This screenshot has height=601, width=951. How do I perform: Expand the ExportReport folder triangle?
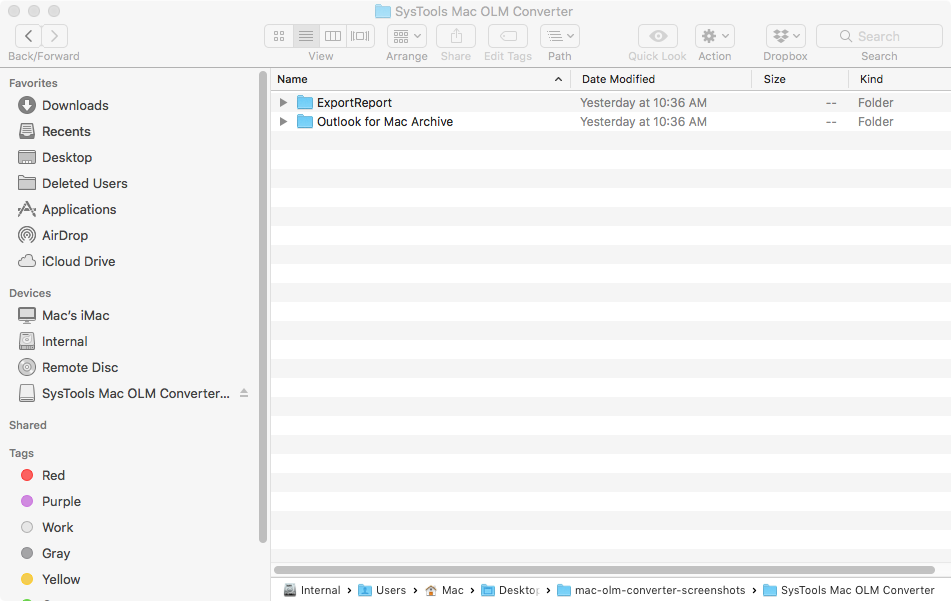[x=283, y=102]
